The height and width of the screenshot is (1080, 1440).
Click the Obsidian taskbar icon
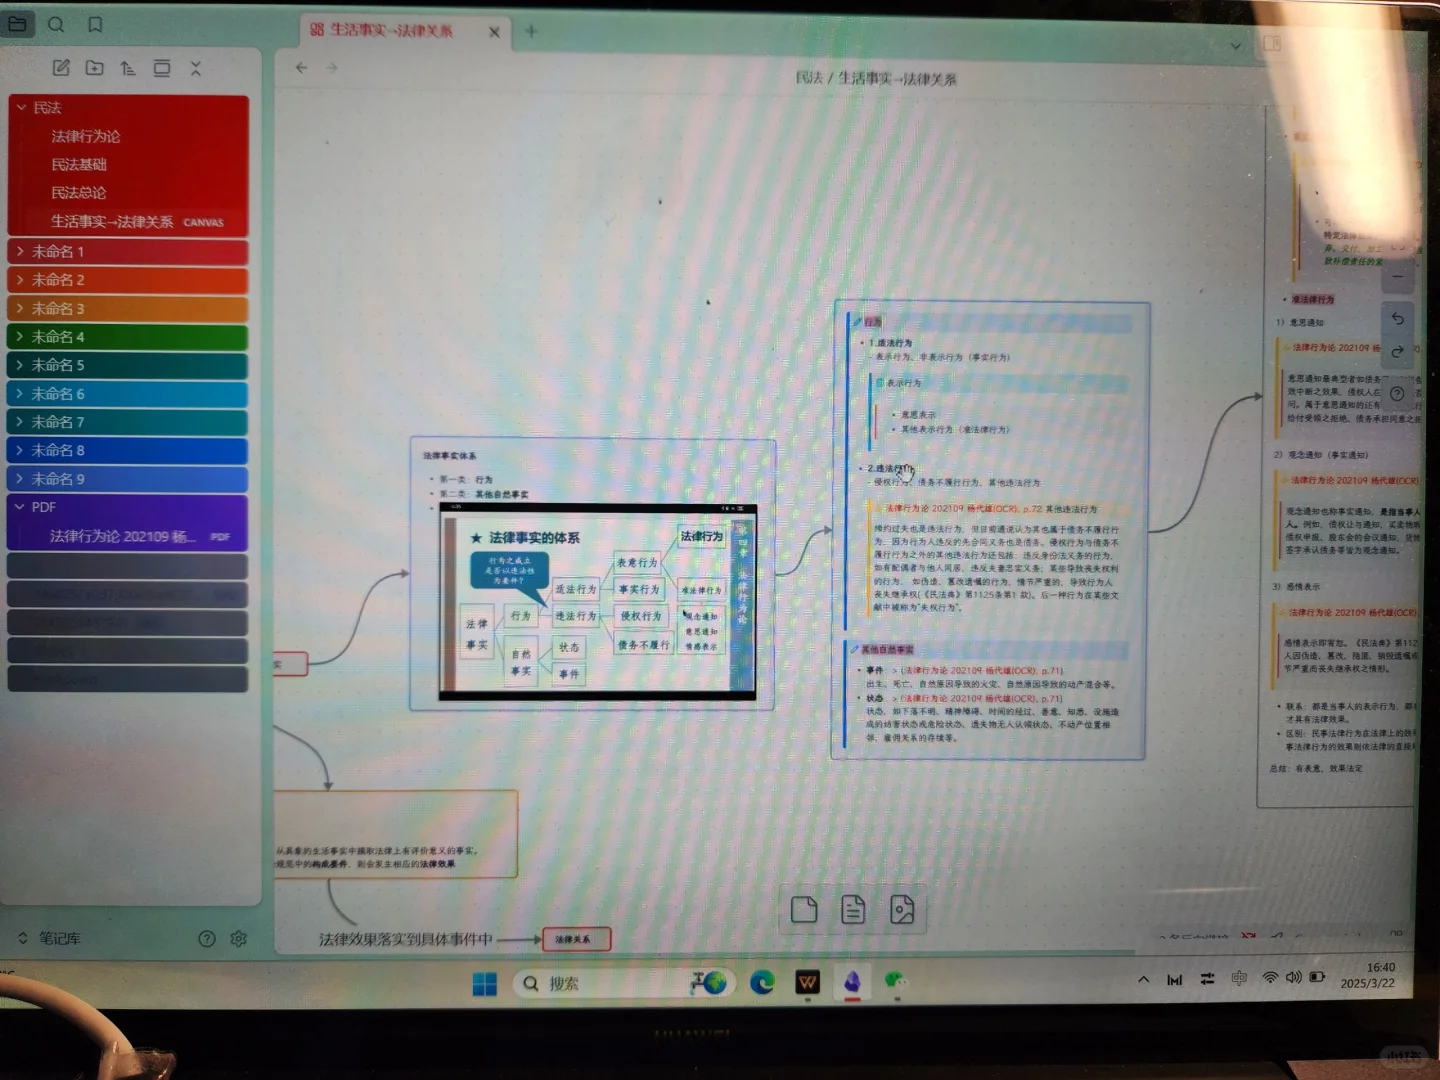click(x=852, y=982)
